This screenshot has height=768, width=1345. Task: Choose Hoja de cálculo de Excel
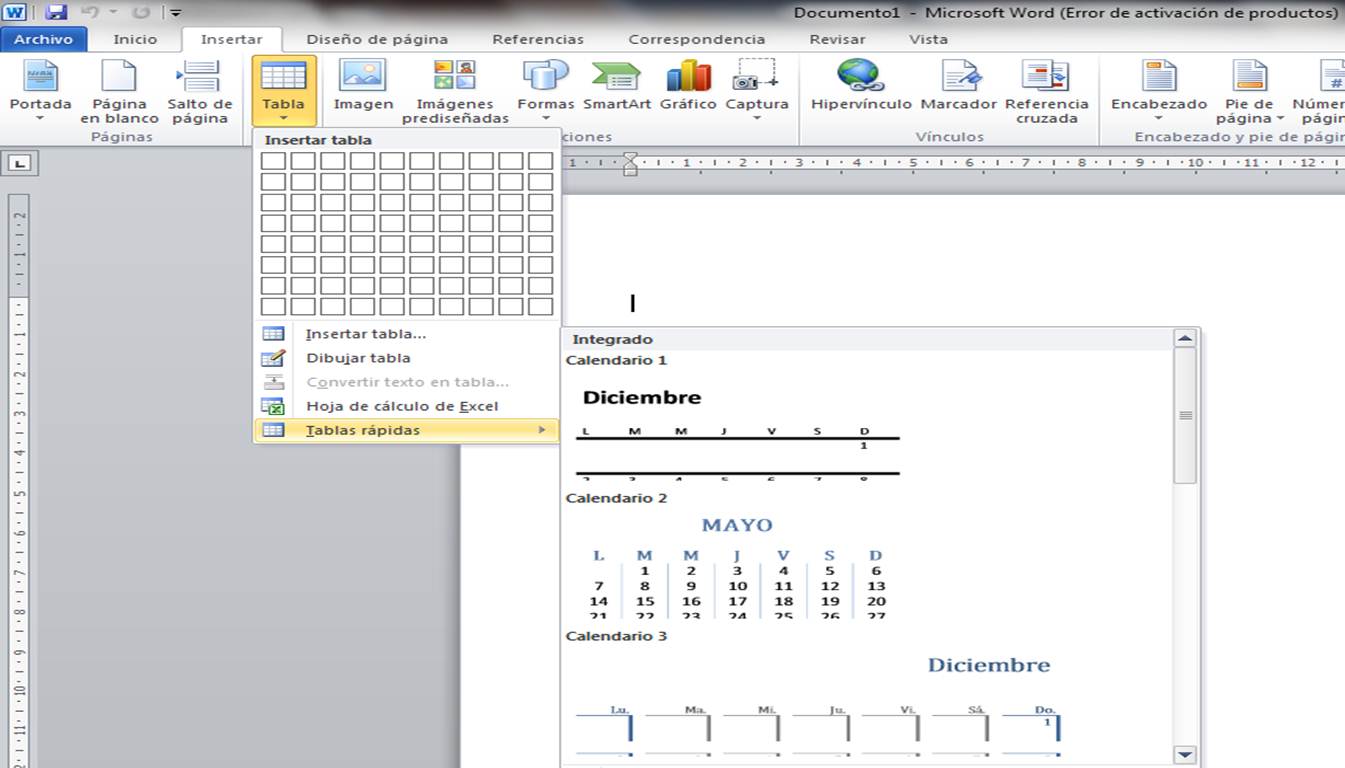coord(406,406)
